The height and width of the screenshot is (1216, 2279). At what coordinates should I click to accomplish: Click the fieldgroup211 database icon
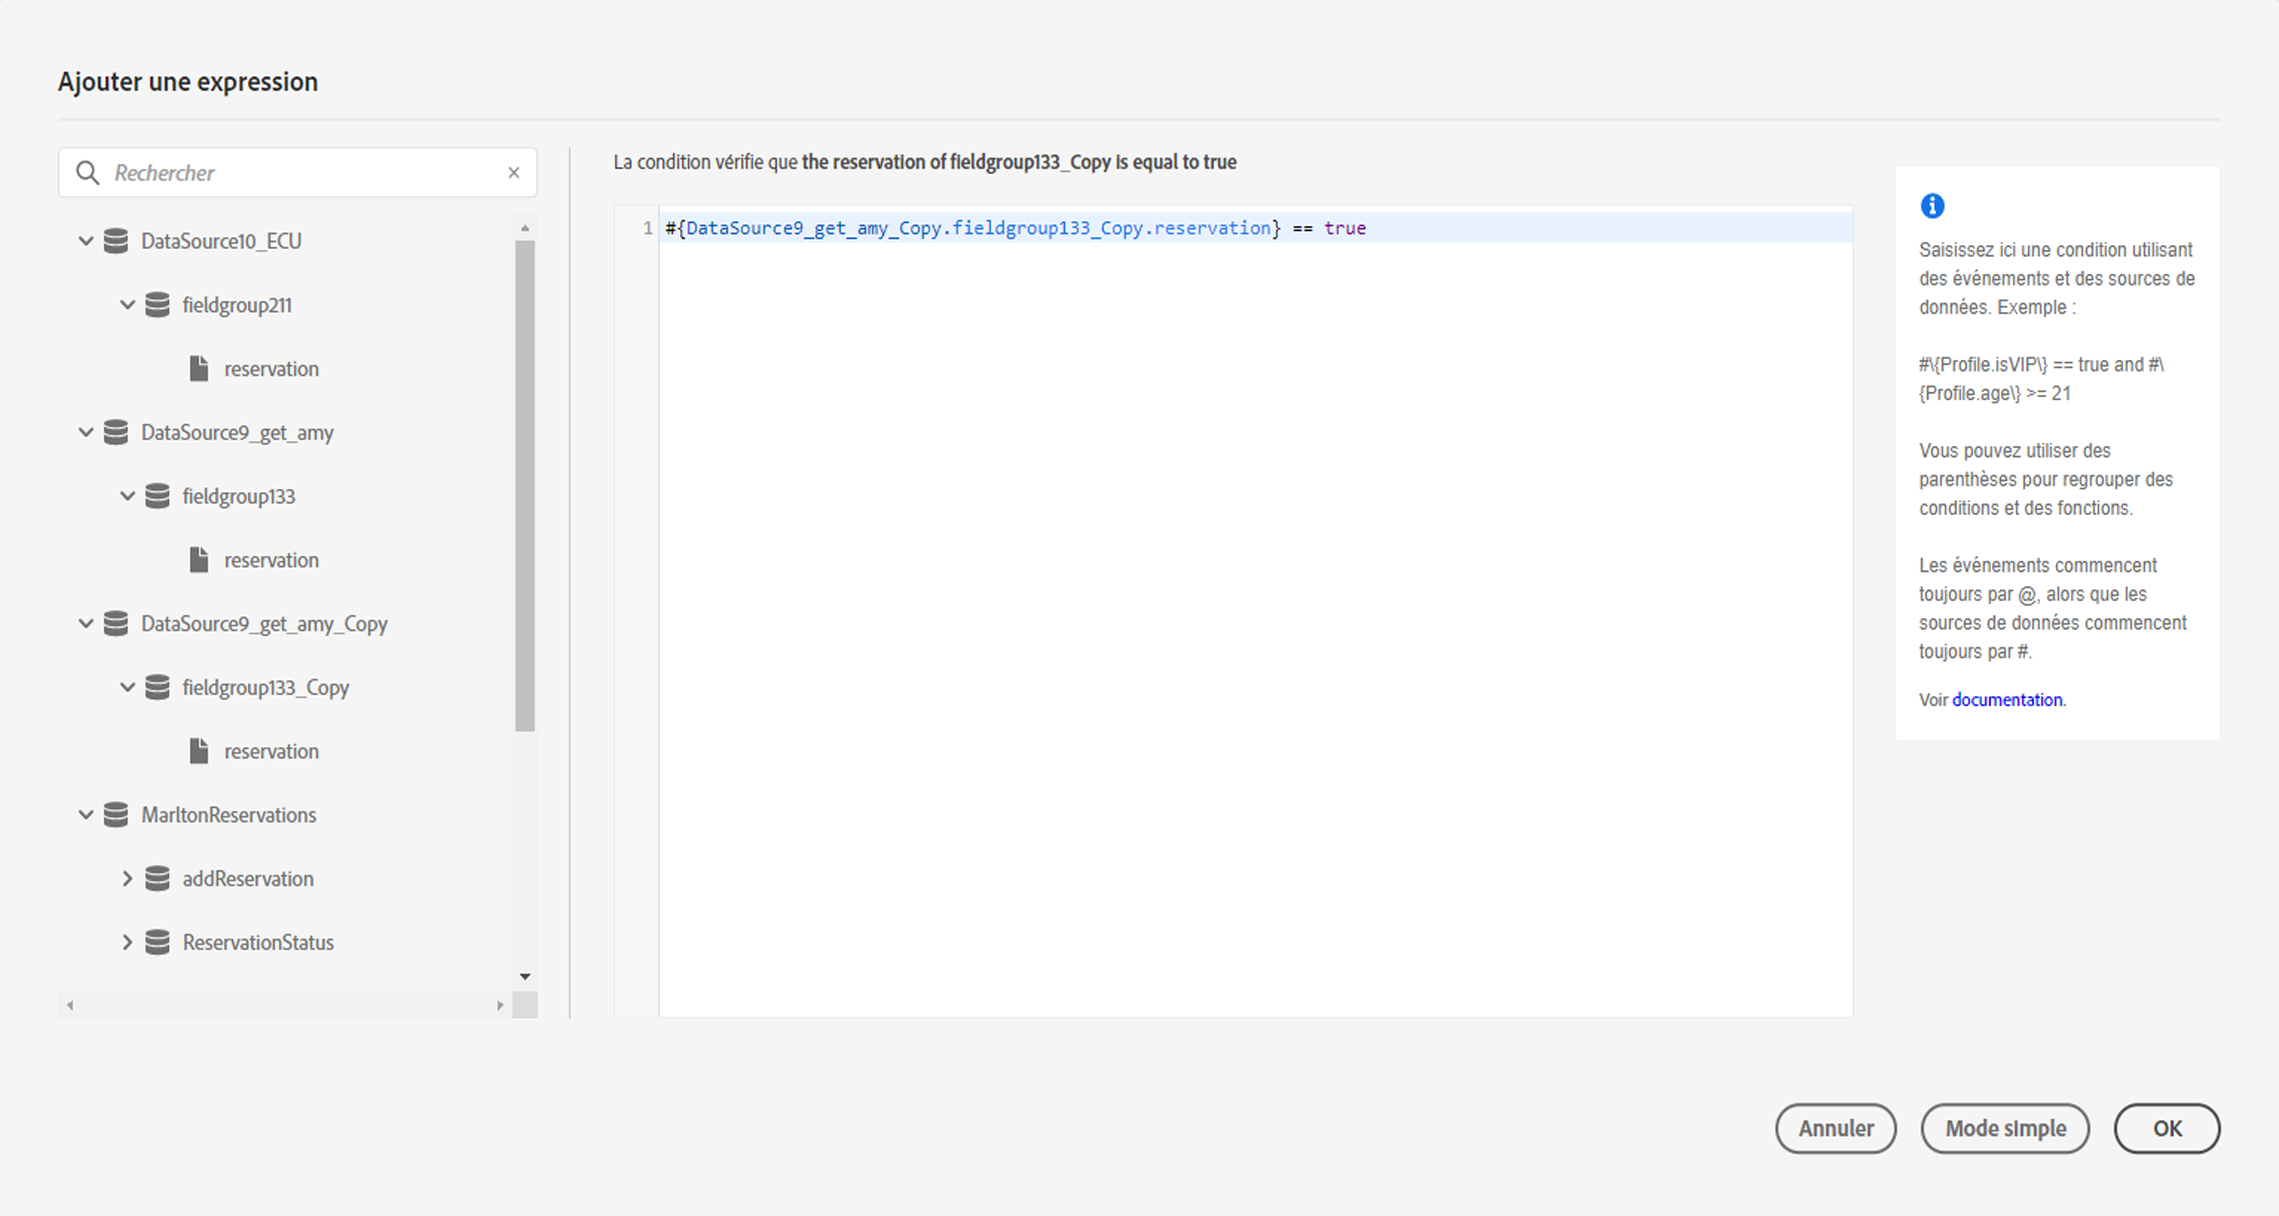[x=157, y=305]
